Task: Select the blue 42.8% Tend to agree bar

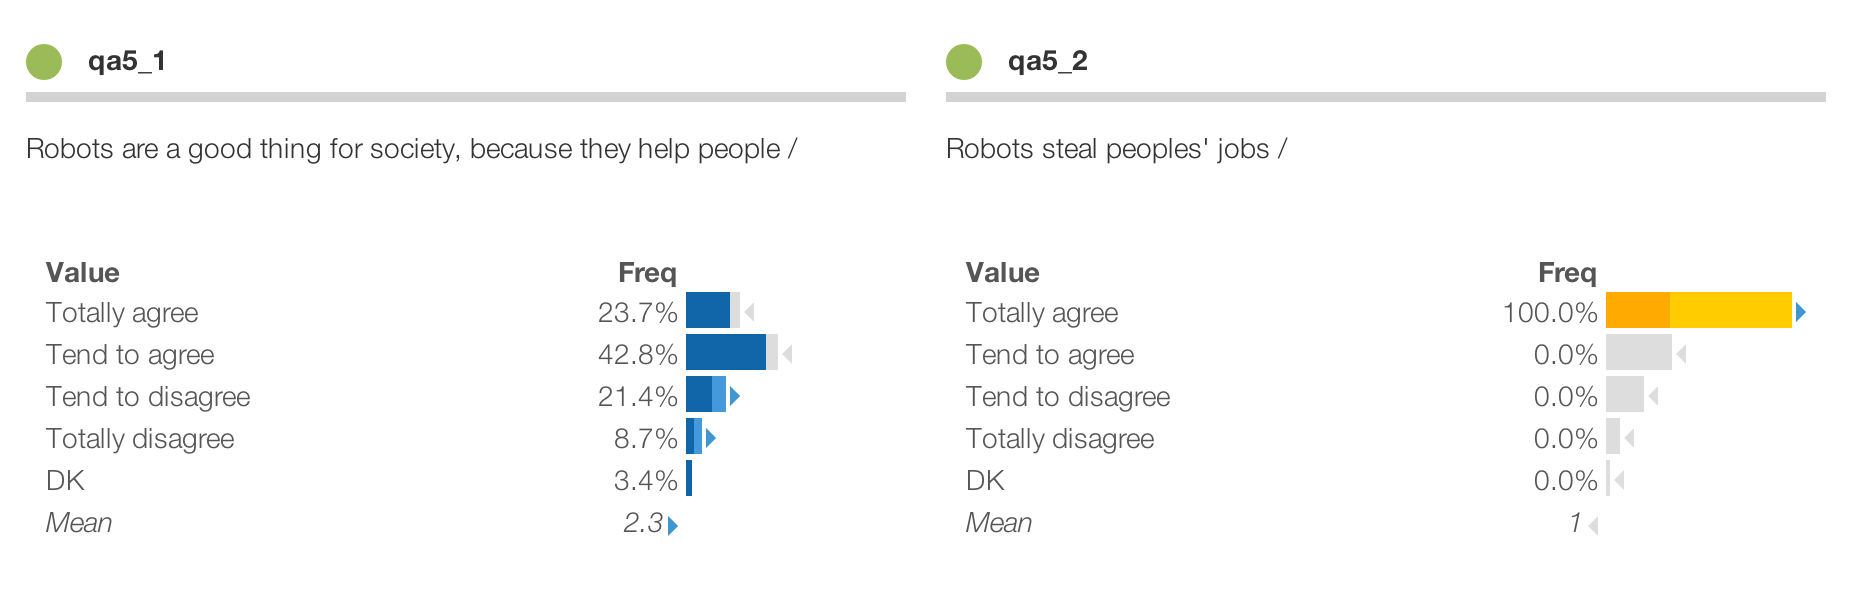Action: click(x=726, y=353)
